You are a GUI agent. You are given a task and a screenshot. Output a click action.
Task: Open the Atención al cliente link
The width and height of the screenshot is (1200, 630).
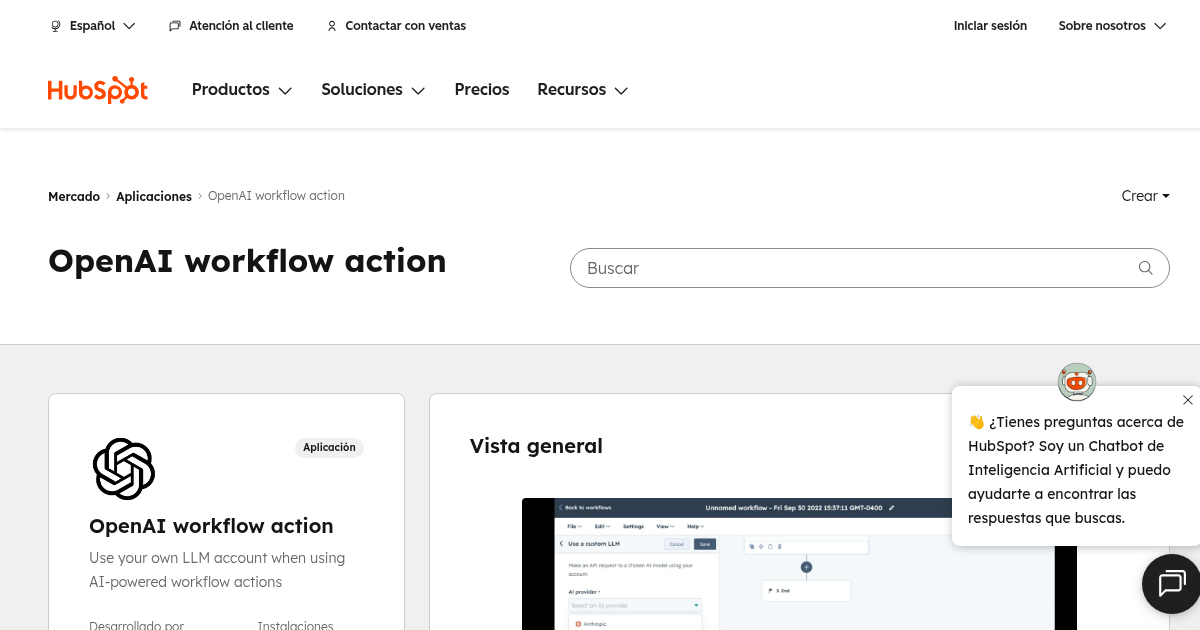point(231,26)
